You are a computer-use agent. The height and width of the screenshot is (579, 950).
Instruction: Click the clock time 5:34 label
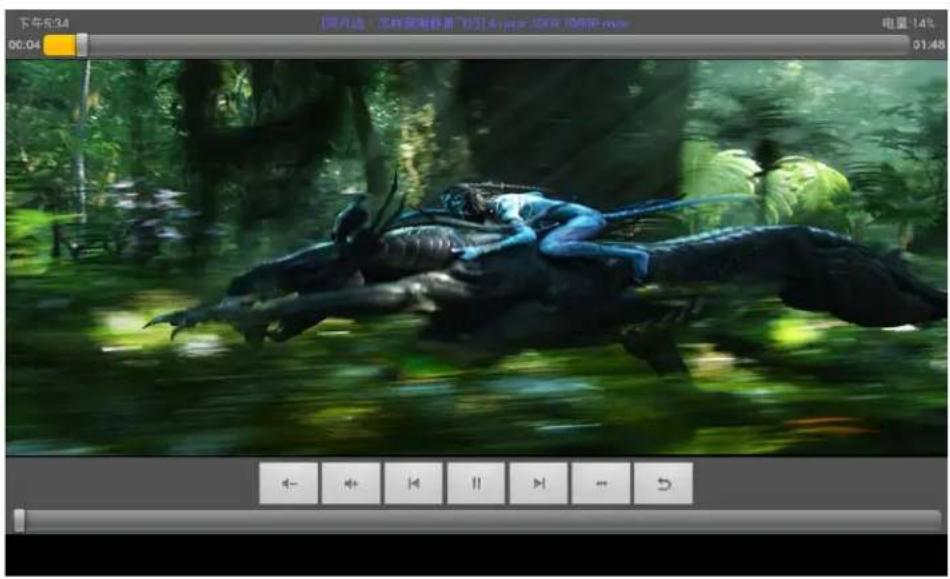pos(44,23)
